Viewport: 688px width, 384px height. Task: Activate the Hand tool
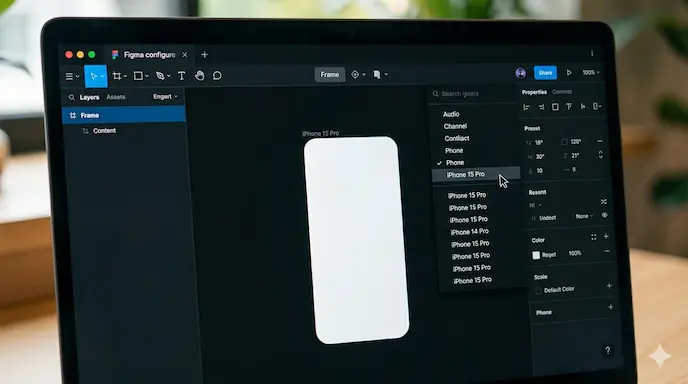coord(200,75)
